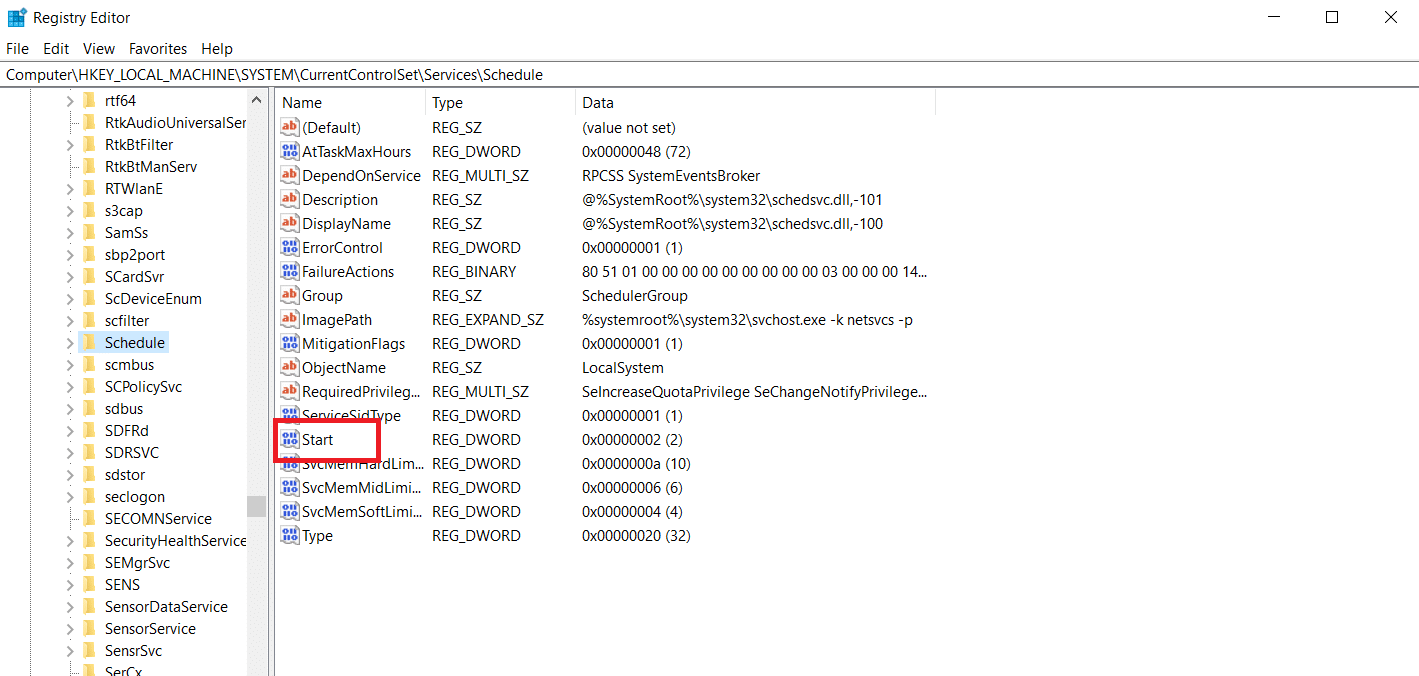This screenshot has width=1419, height=676.
Task: Click the DisplayName string value icon
Action: click(x=290, y=224)
